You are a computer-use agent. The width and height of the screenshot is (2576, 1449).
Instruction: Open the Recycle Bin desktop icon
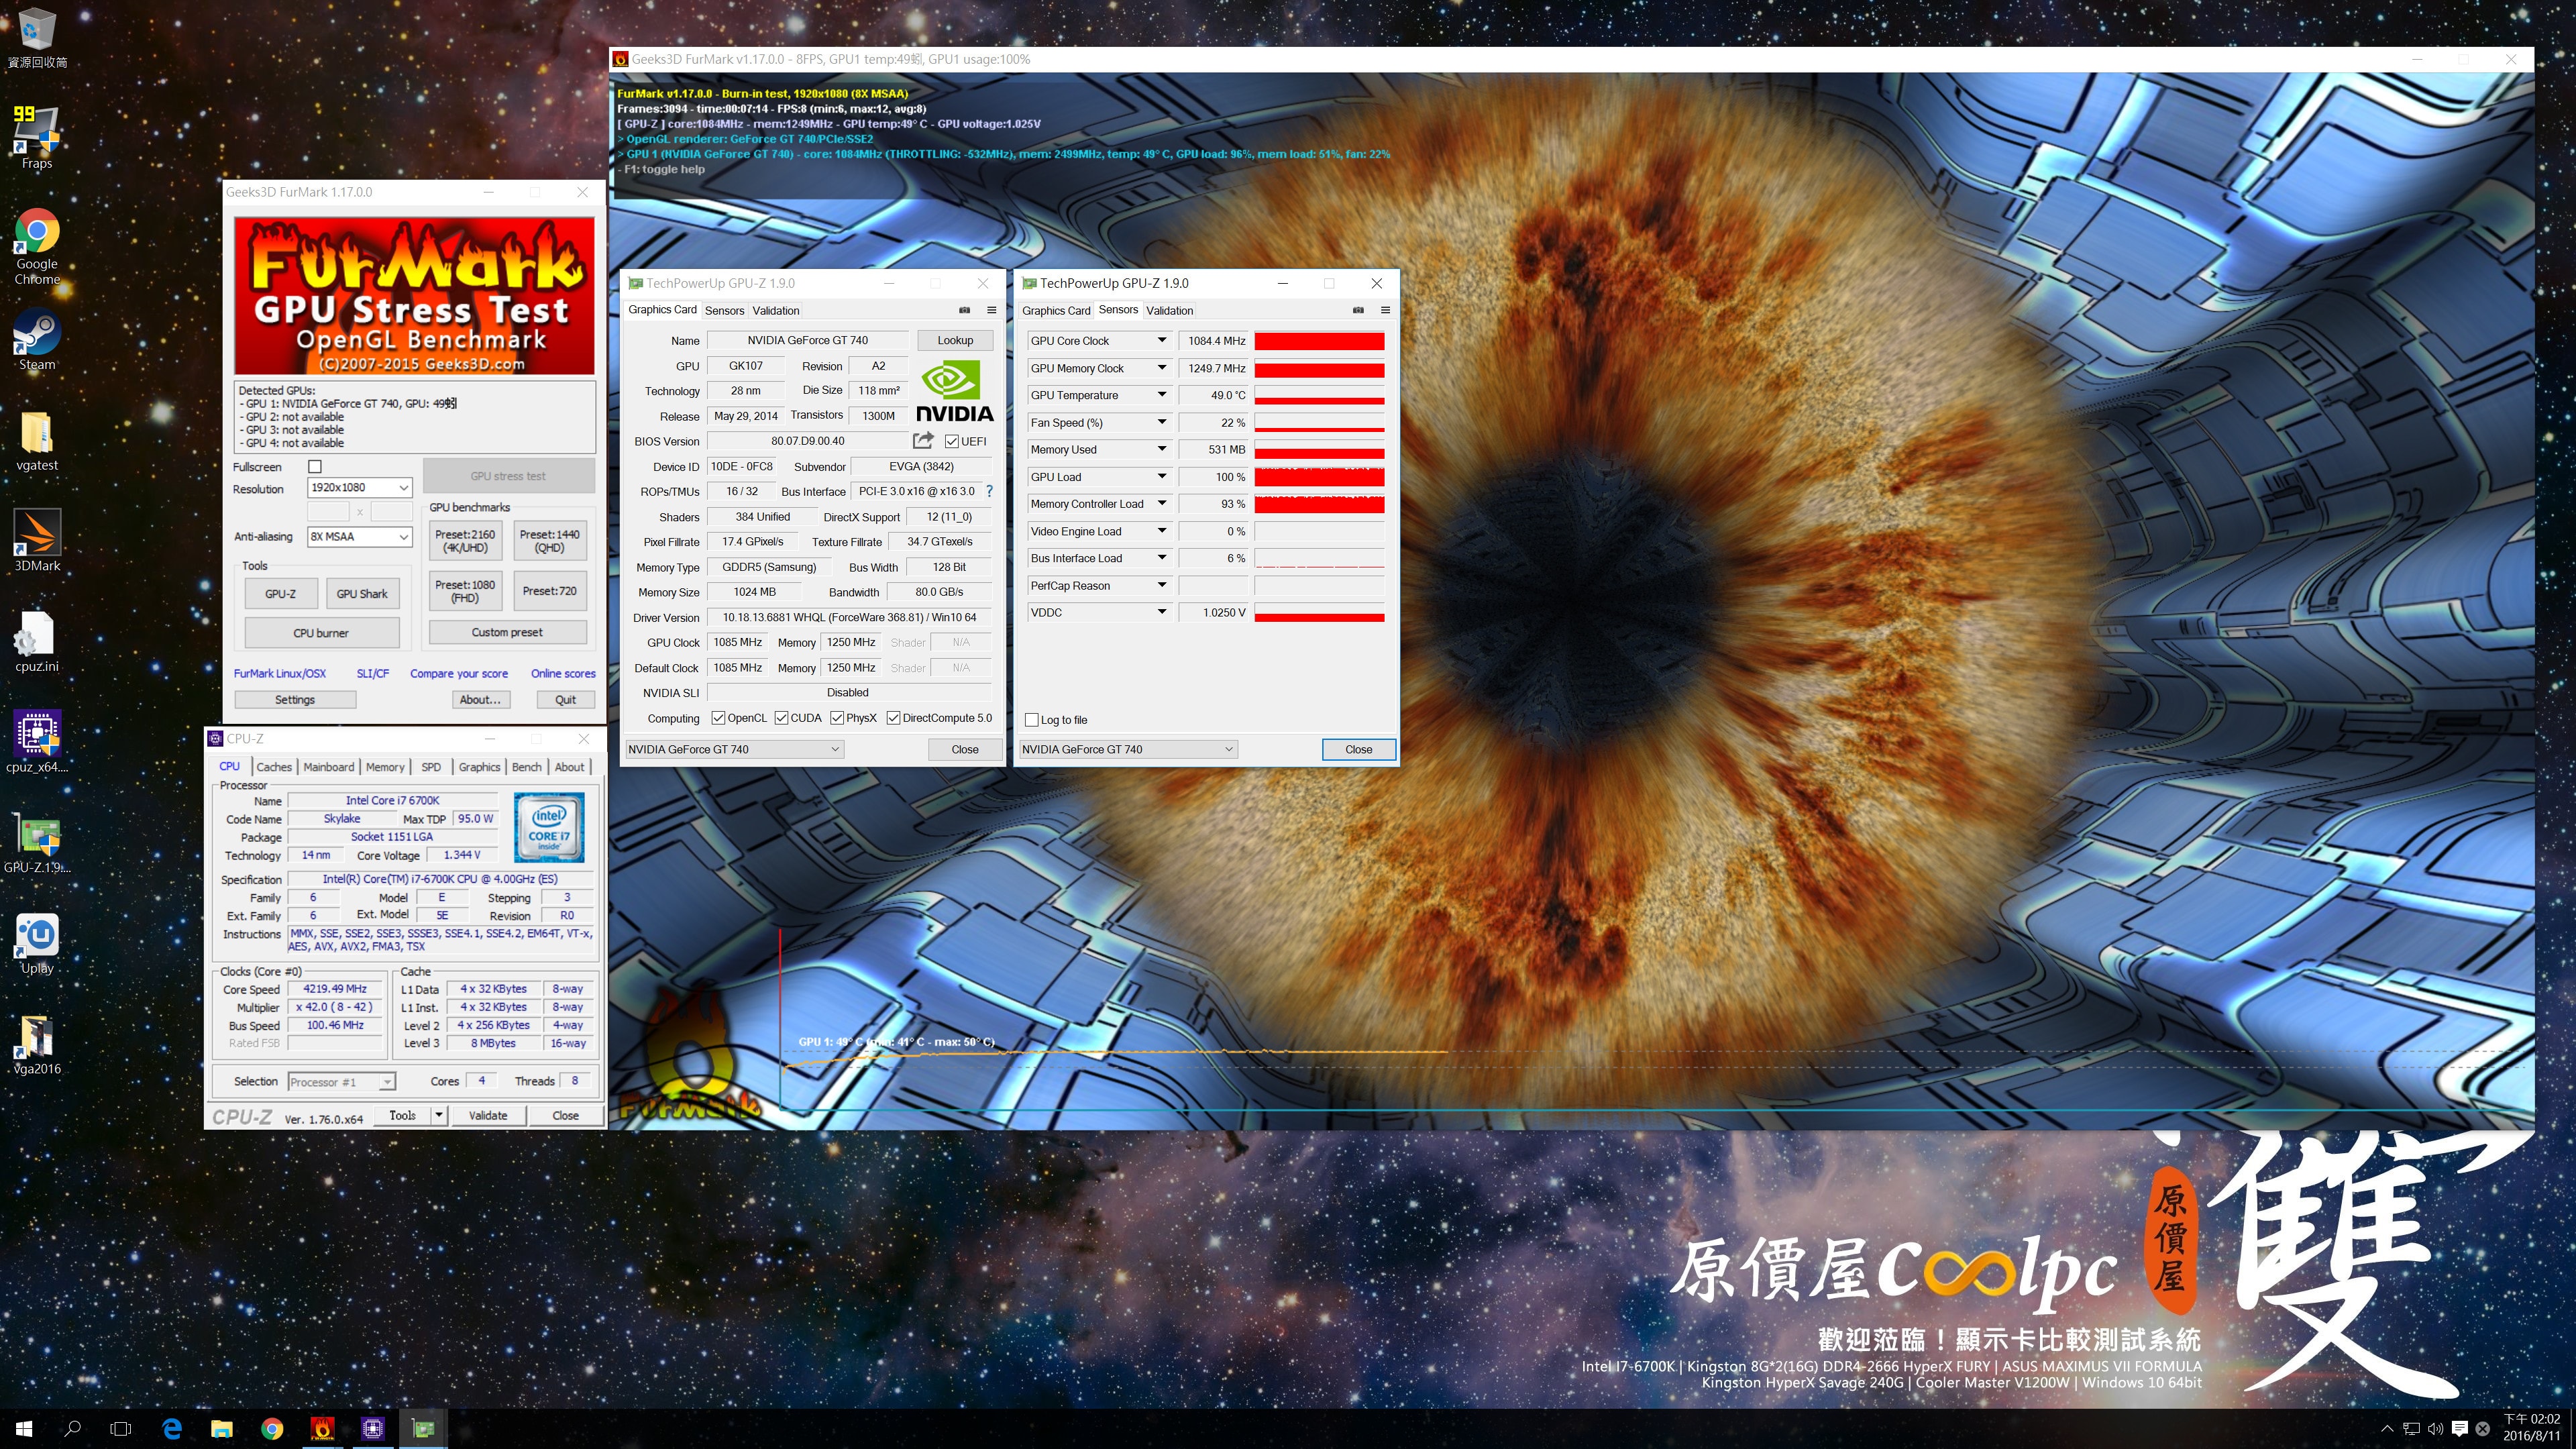36,37
